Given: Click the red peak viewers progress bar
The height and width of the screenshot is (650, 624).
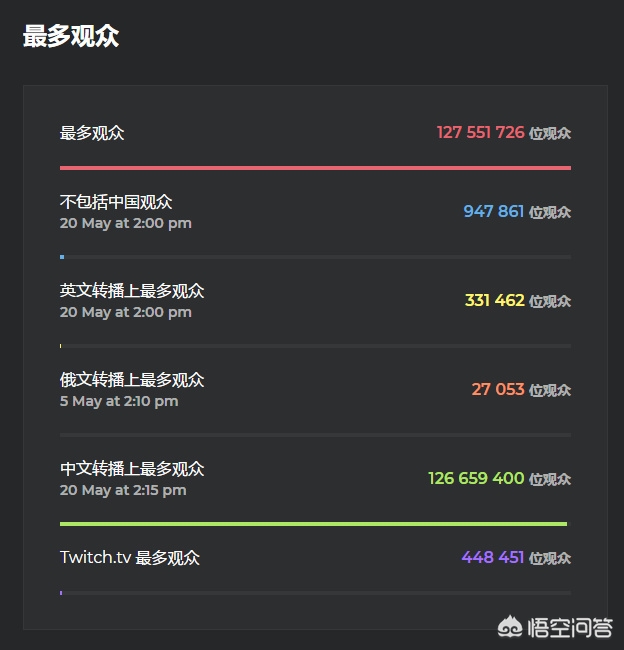Looking at the screenshot, I should click(315, 168).
